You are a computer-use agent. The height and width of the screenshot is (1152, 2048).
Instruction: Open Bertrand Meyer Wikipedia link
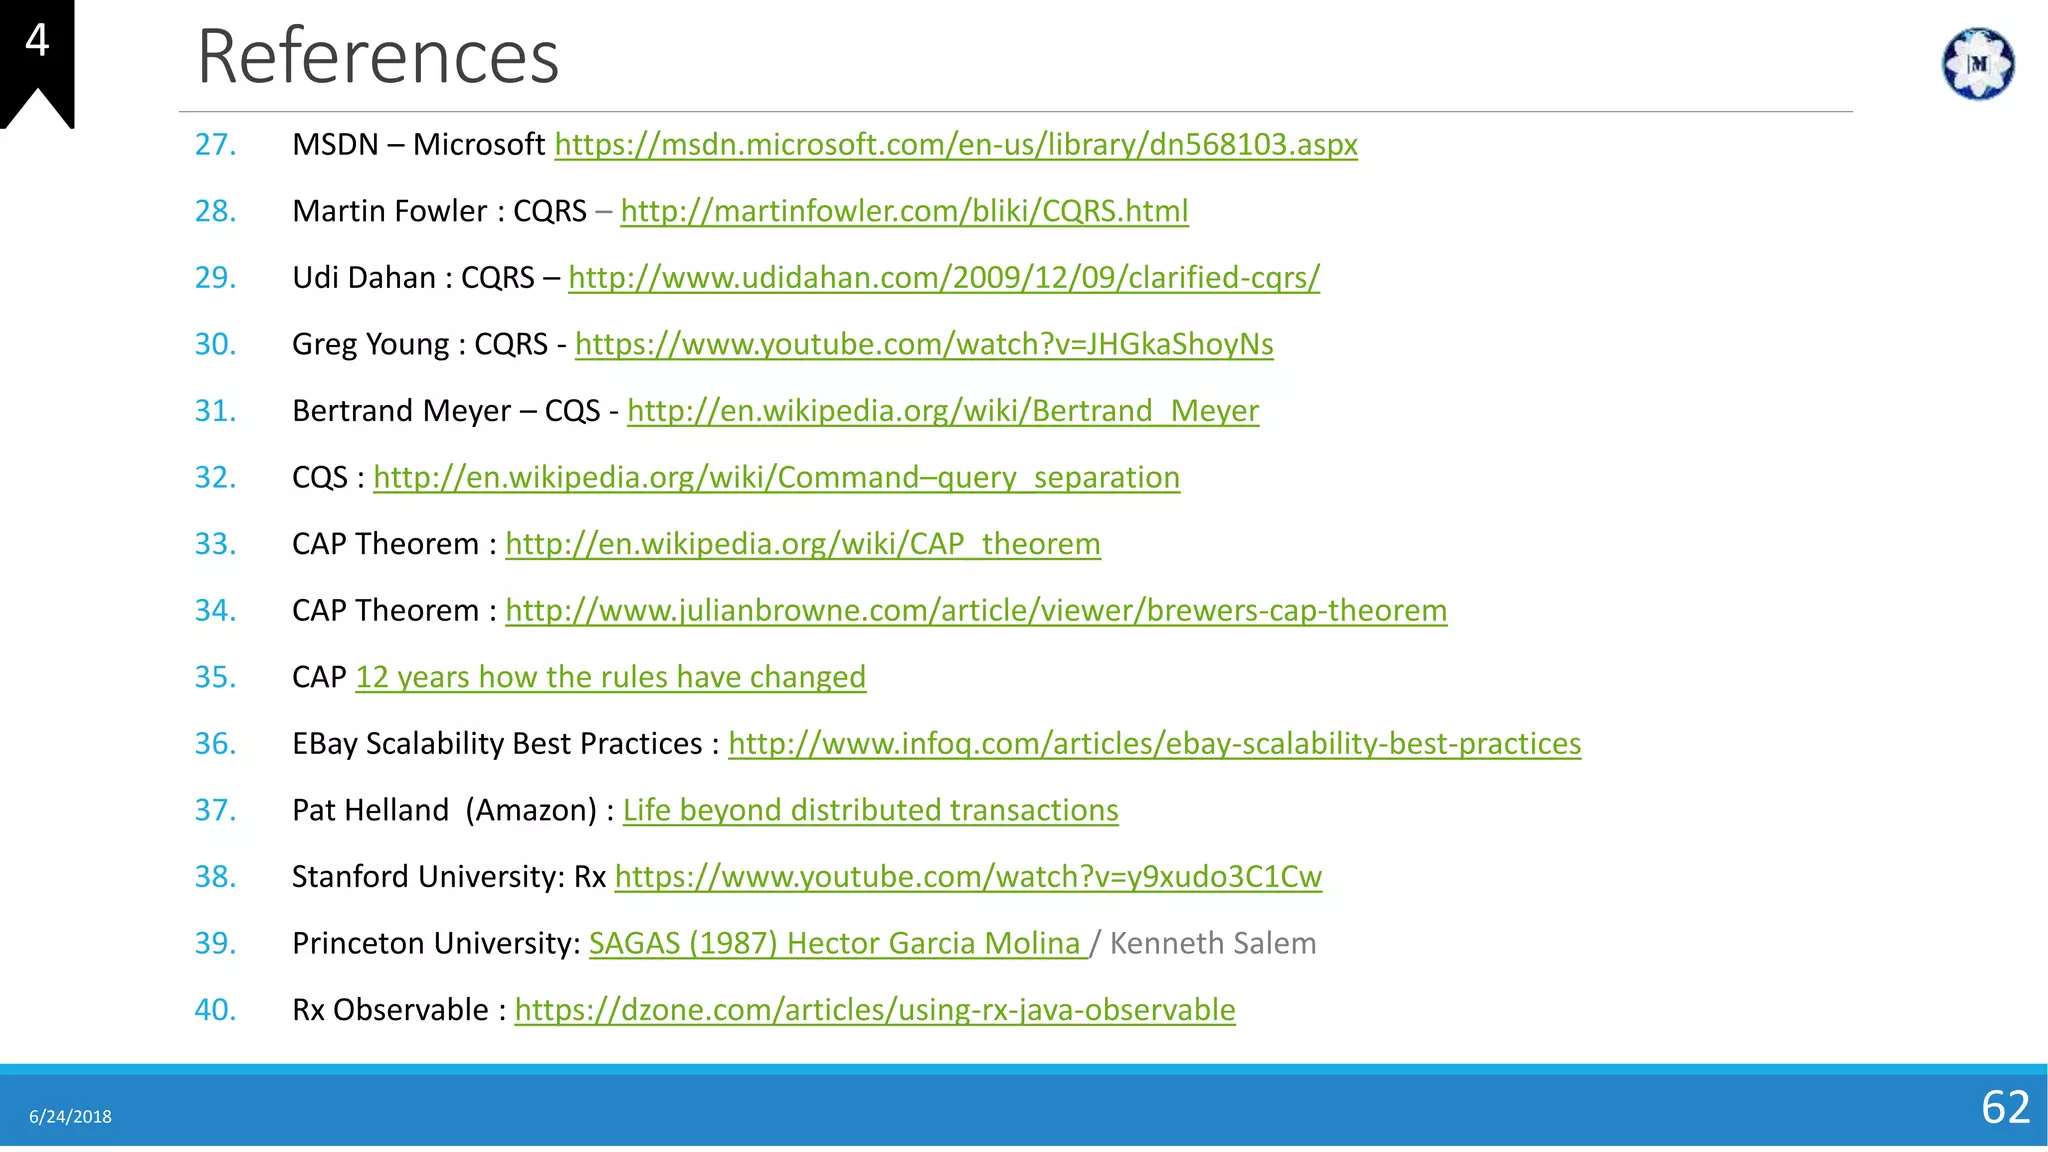coord(942,411)
